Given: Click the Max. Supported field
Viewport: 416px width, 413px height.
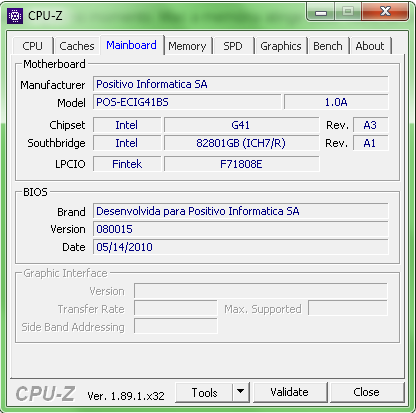Looking at the screenshot, I should [348, 308].
